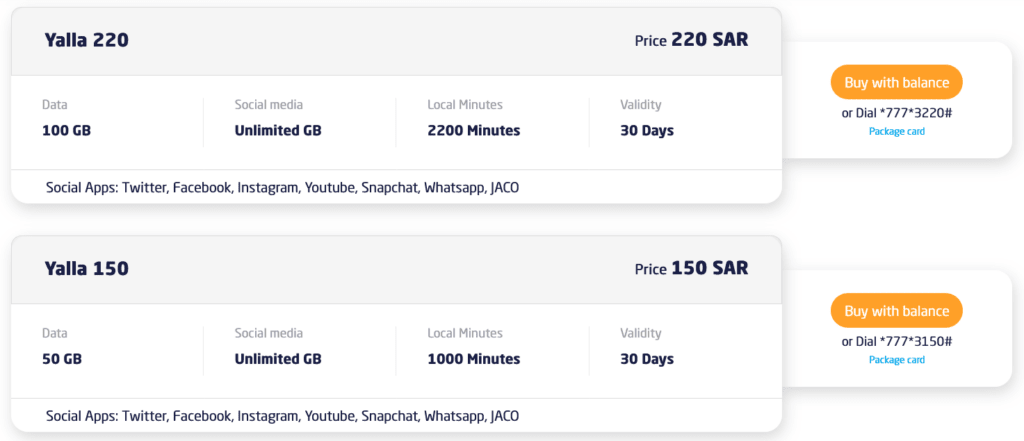Click the 220 SAR price label

click(x=709, y=40)
